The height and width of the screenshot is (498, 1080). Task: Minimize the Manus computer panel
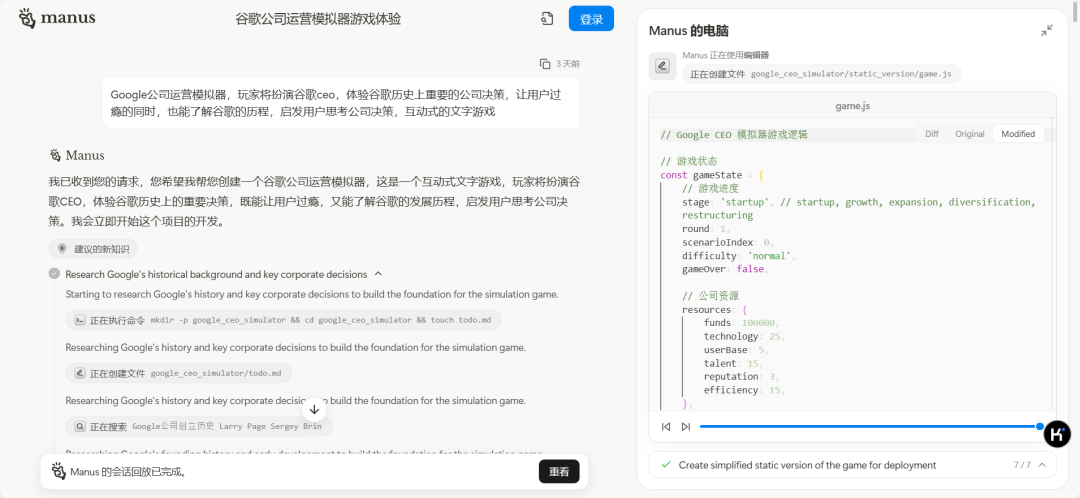[1047, 31]
